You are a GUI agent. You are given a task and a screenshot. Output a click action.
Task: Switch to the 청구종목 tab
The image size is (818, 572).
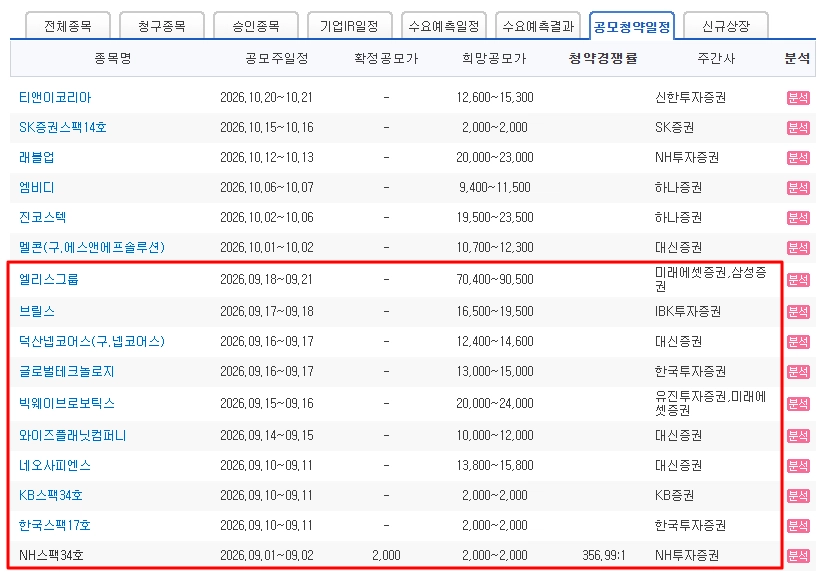tap(162, 26)
